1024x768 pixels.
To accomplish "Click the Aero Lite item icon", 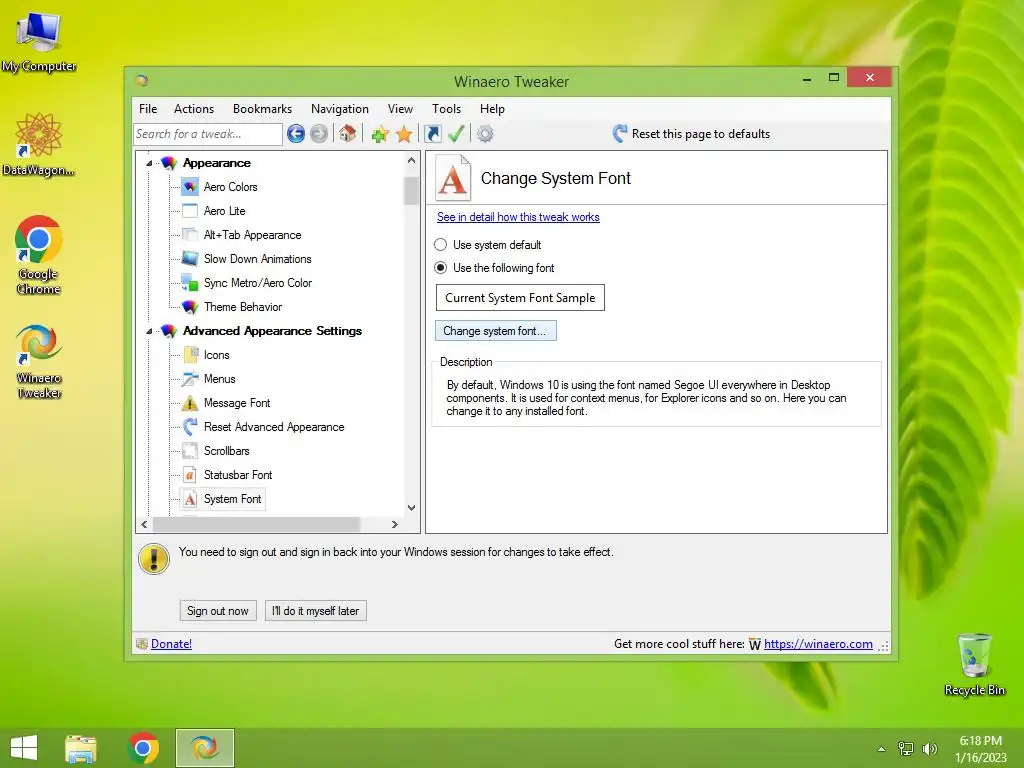I will point(190,211).
